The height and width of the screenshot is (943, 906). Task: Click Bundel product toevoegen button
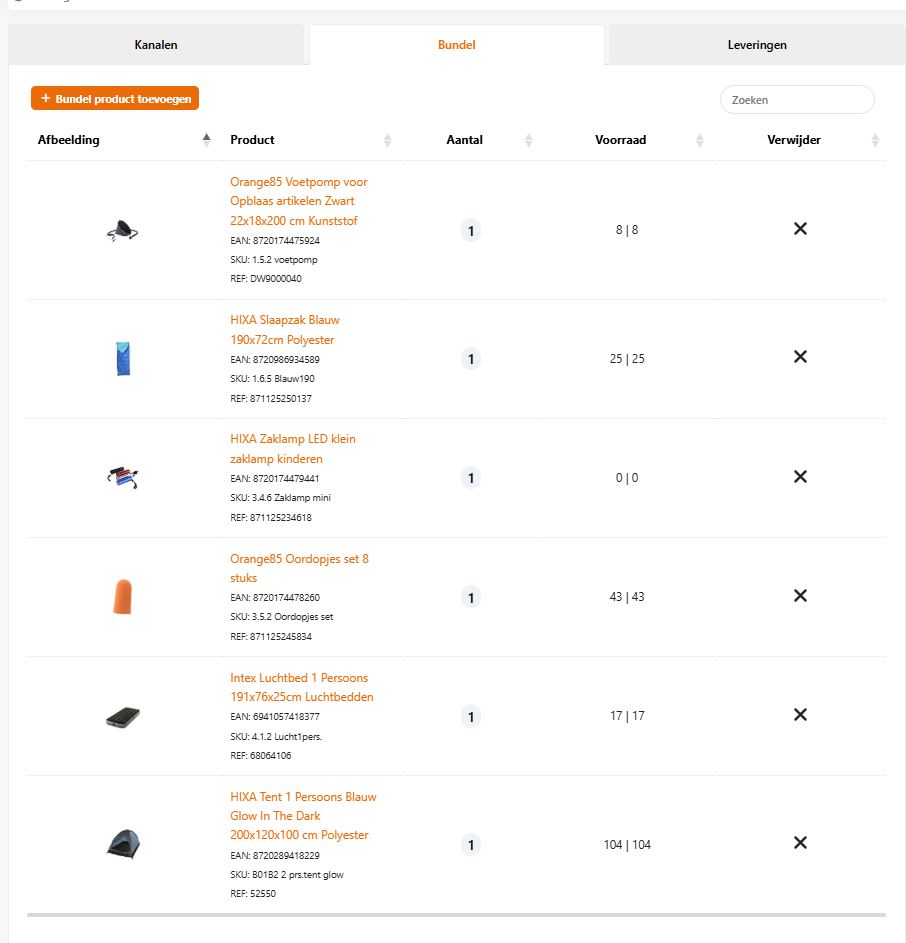coord(115,98)
